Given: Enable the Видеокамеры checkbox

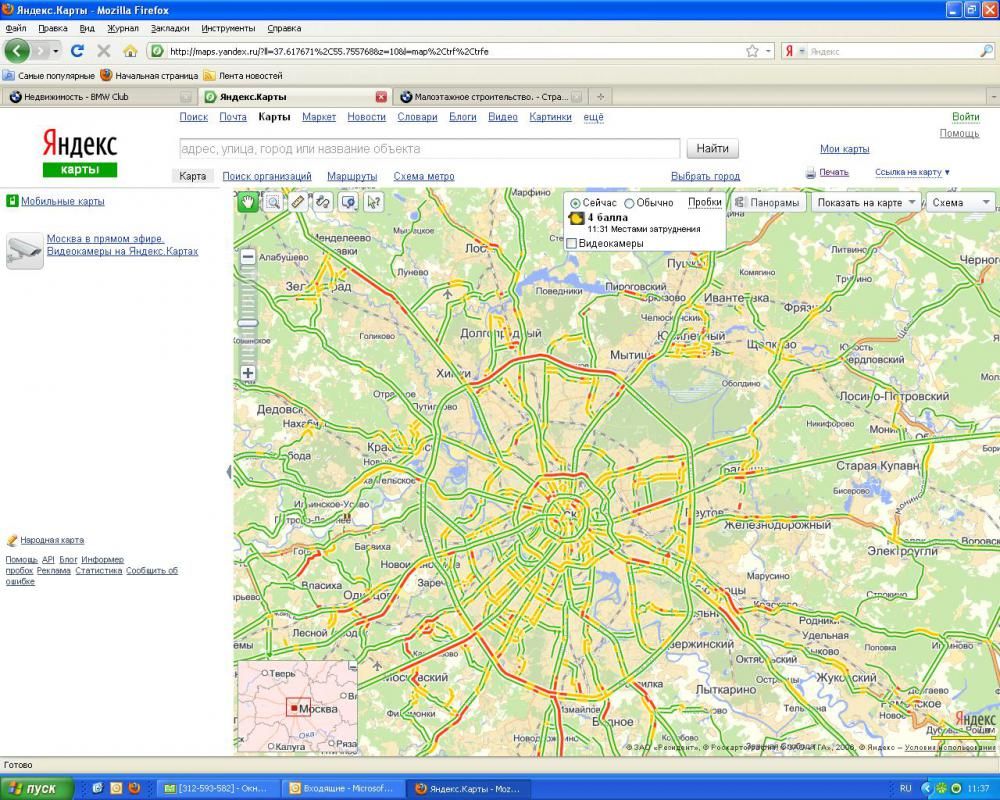Looking at the screenshot, I should click(572, 244).
